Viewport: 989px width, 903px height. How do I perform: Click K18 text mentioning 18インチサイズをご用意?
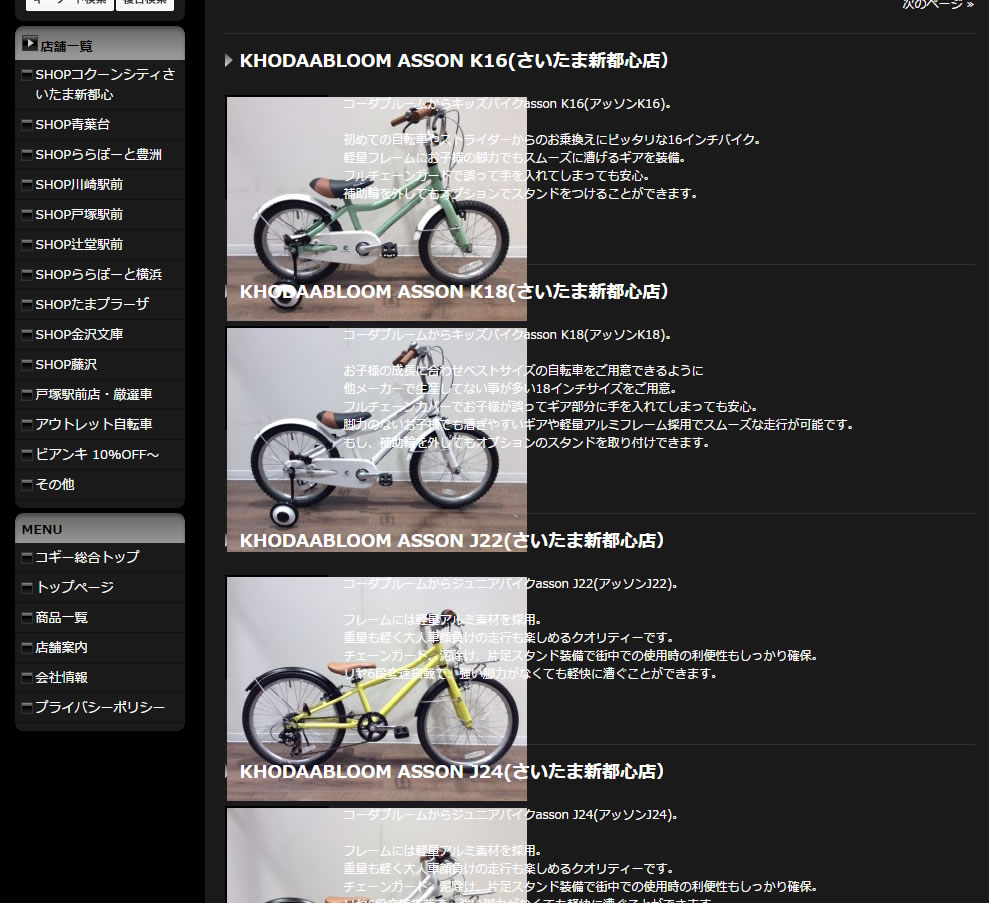511,388
